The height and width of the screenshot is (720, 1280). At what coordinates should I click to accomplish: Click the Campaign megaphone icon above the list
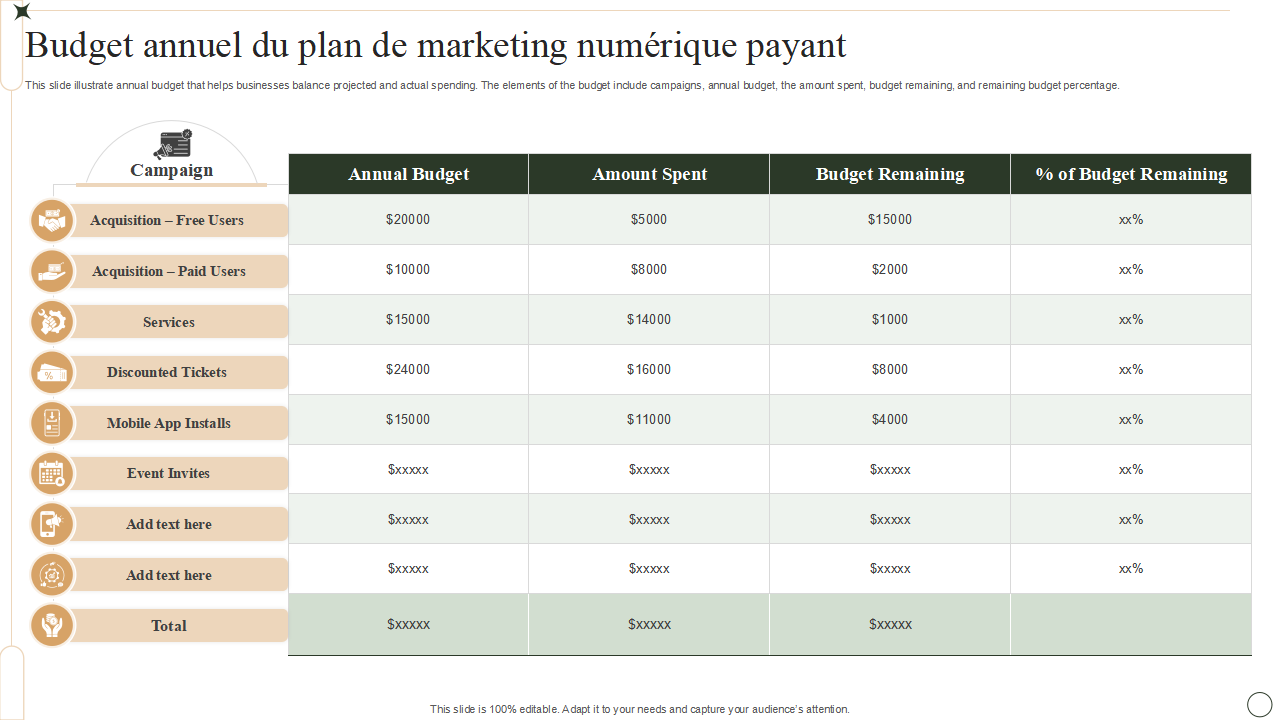click(x=172, y=144)
